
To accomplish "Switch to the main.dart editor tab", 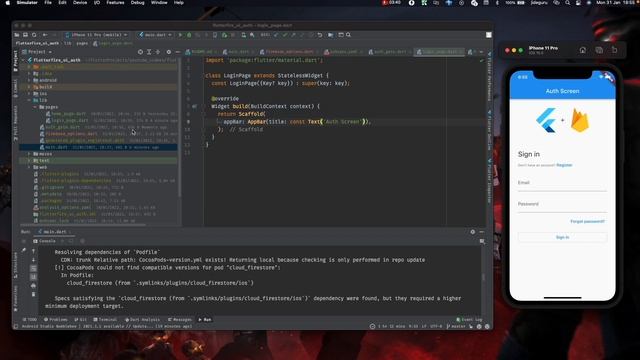I will tap(238, 52).
